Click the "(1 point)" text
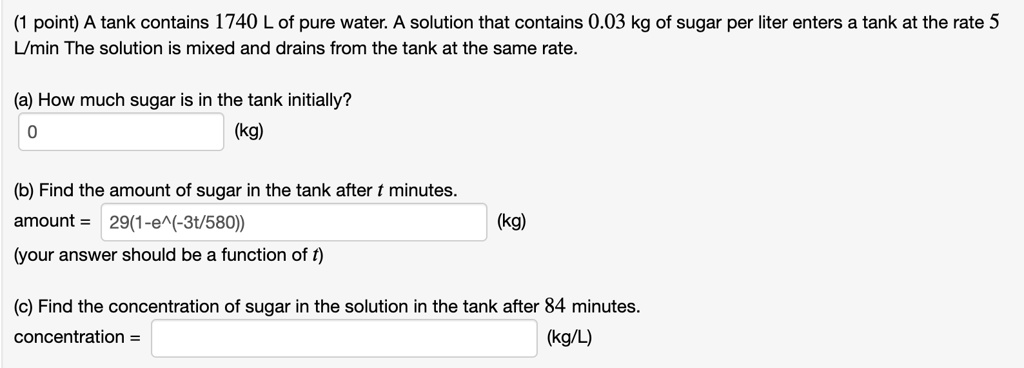This screenshot has width=1024, height=368. coord(46,23)
